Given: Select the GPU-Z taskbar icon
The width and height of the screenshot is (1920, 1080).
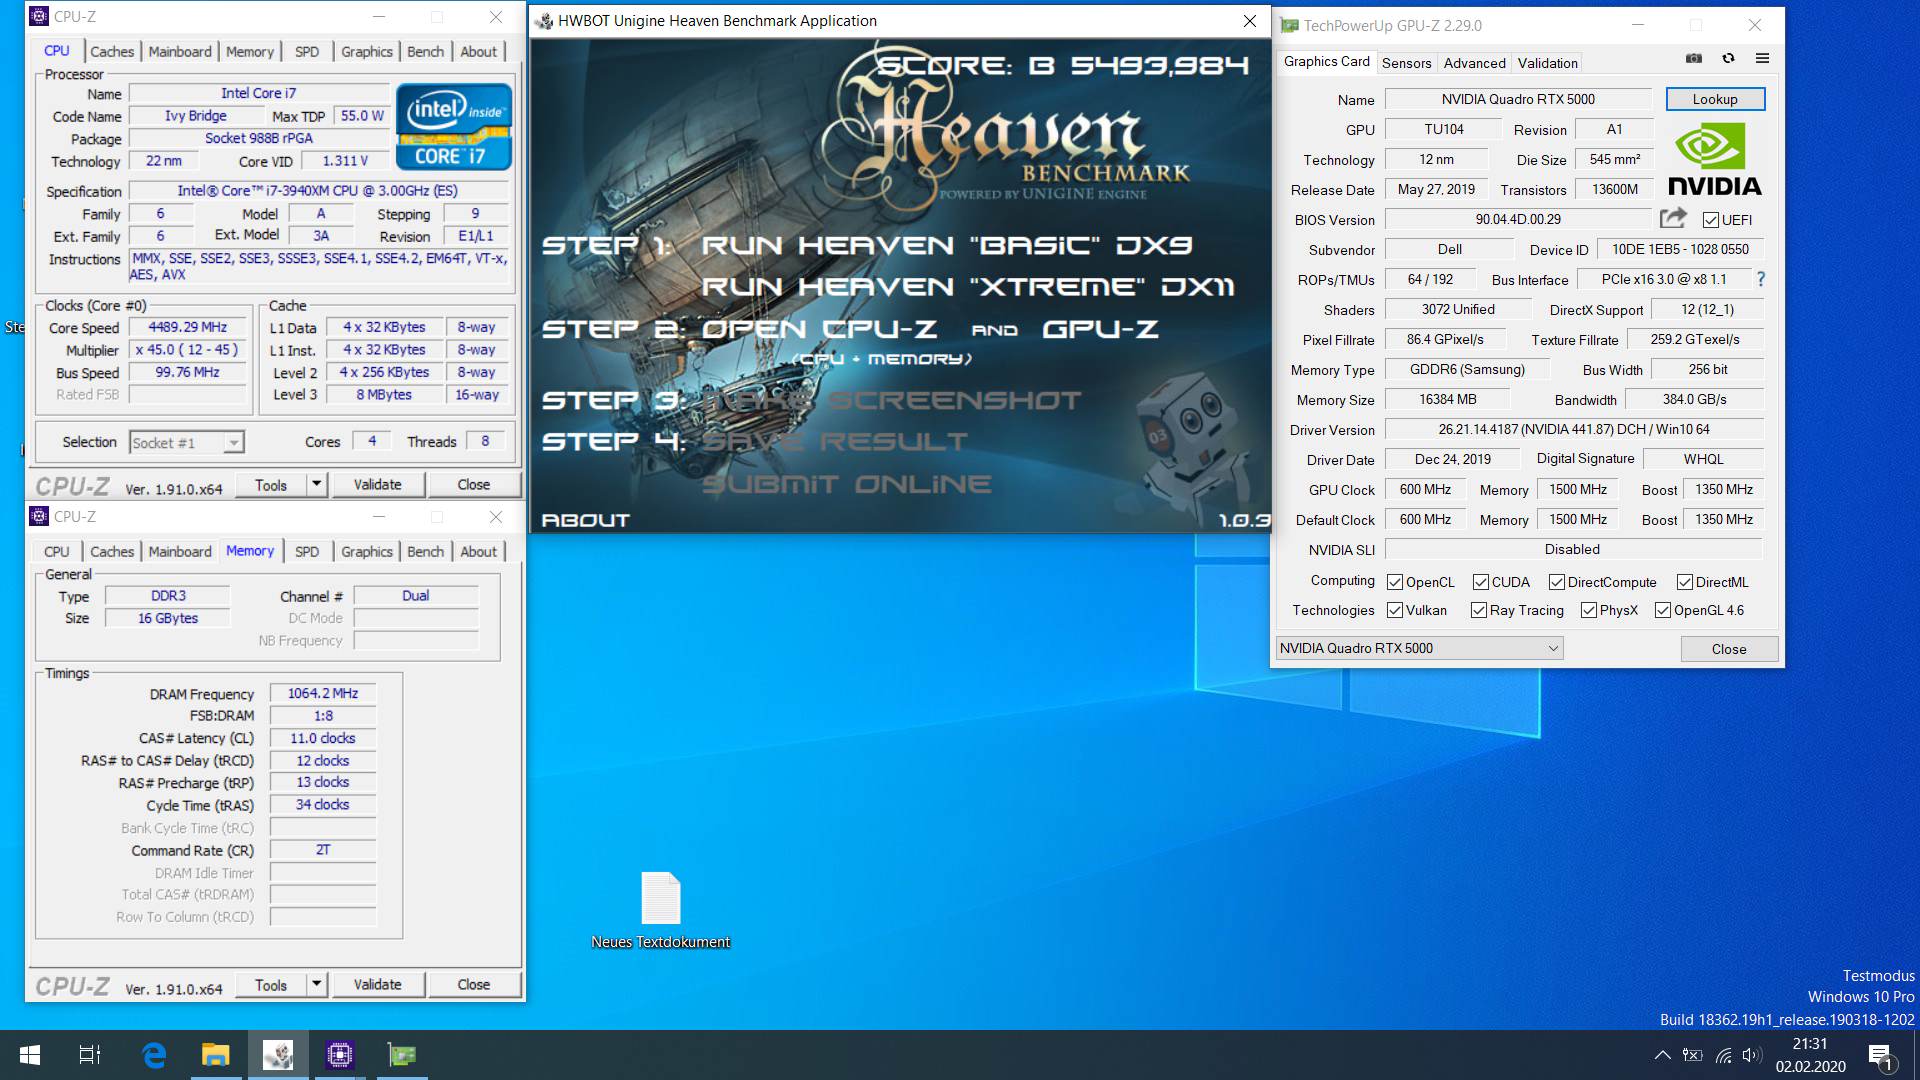Looking at the screenshot, I should (402, 1055).
